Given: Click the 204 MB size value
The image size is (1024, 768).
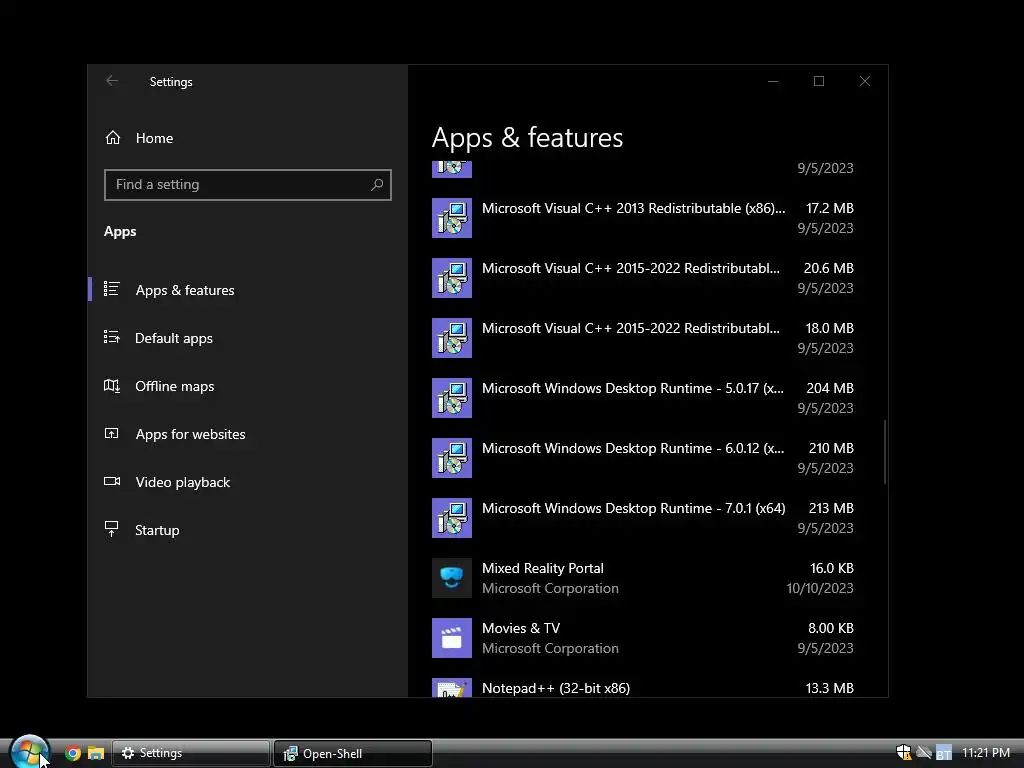Looking at the screenshot, I should (x=829, y=388).
